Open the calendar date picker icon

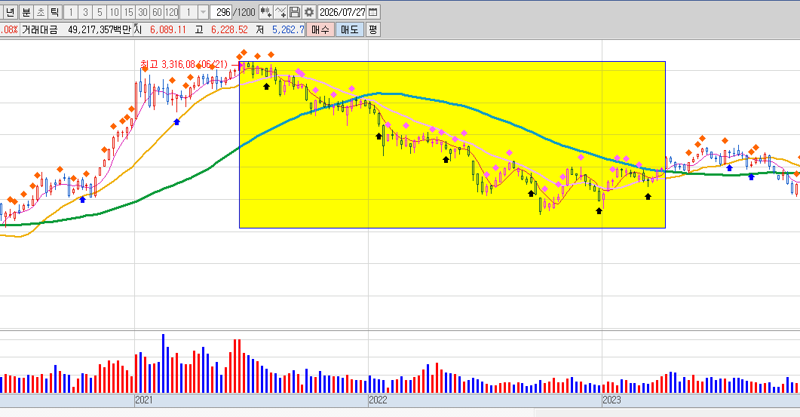coord(373,12)
